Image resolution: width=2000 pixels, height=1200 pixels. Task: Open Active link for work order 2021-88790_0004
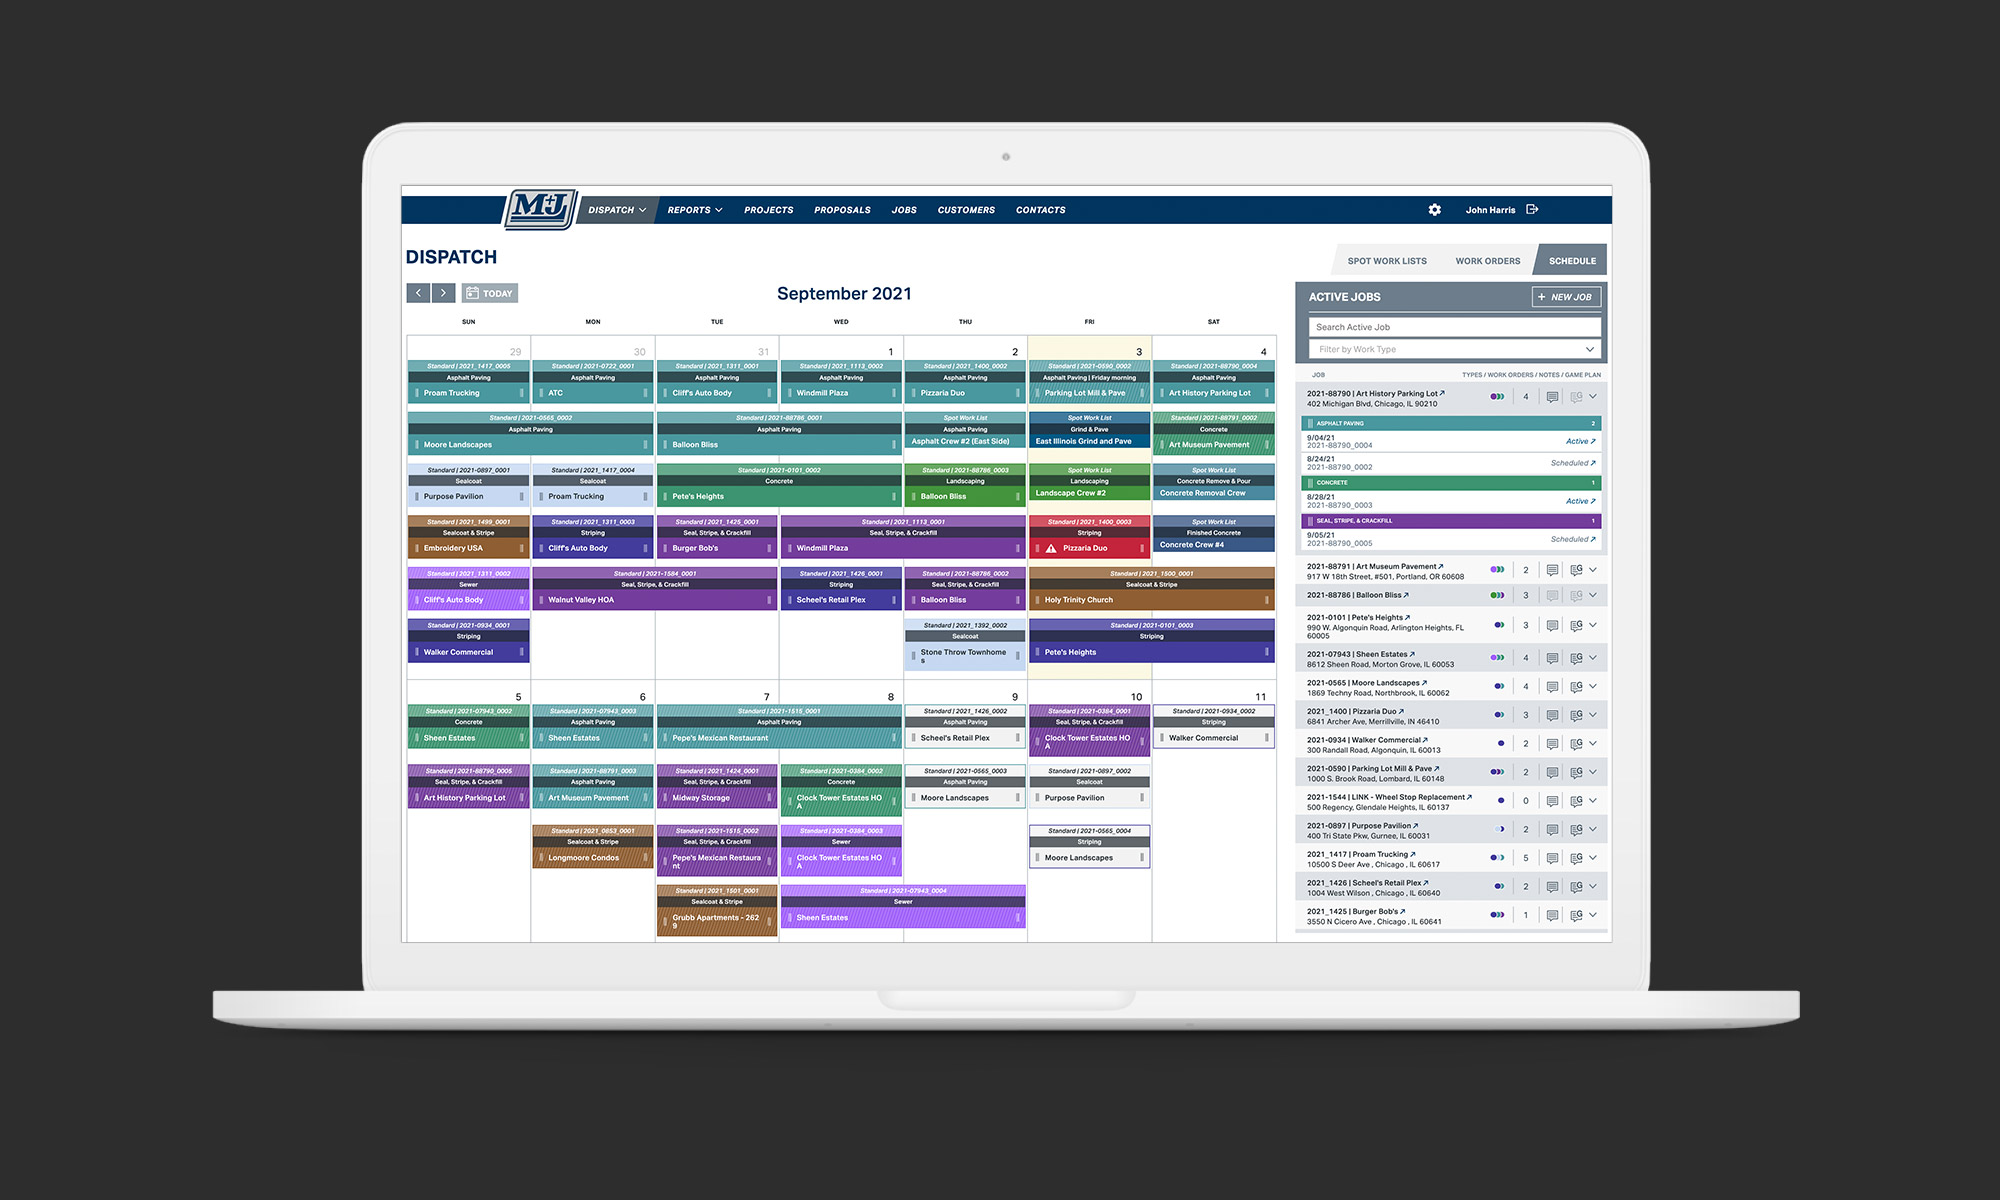pyautogui.click(x=1580, y=441)
